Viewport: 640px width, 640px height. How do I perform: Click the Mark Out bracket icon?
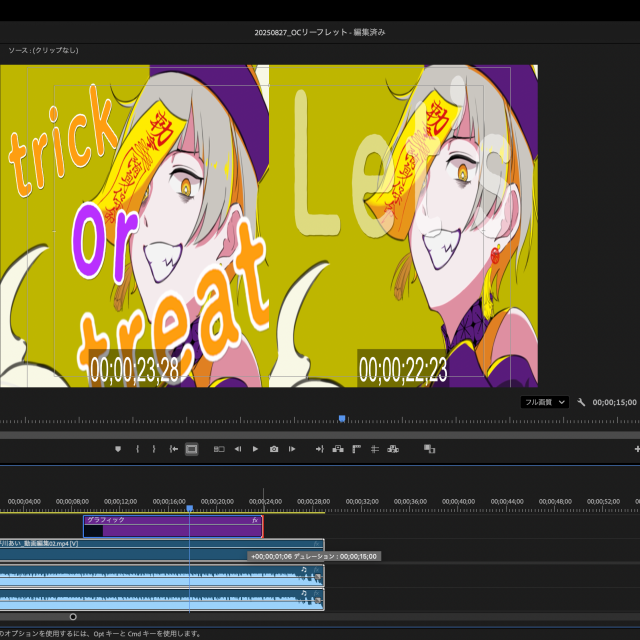click(153, 449)
